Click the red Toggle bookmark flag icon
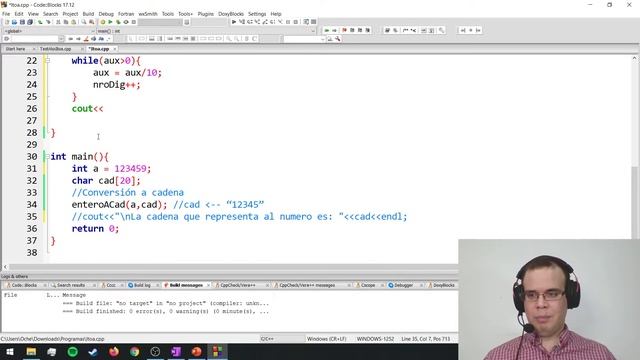The height and width of the screenshot is (360, 640). pyautogui.click(x=344, y=30)
